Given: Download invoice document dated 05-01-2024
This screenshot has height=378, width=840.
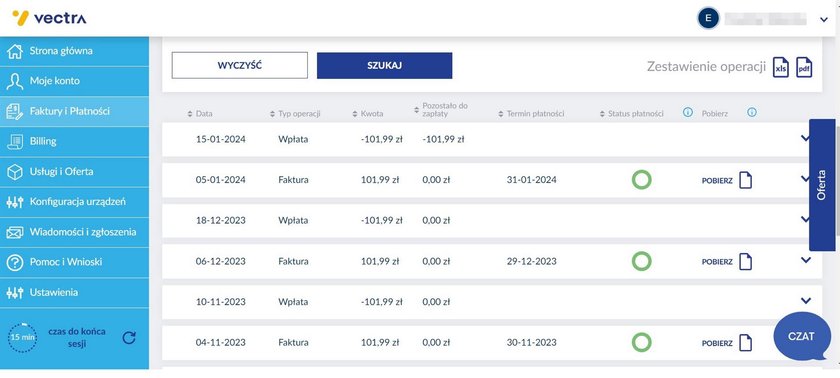Looking at the screenshot, I should pyautogui.click(x=727, y=180).
